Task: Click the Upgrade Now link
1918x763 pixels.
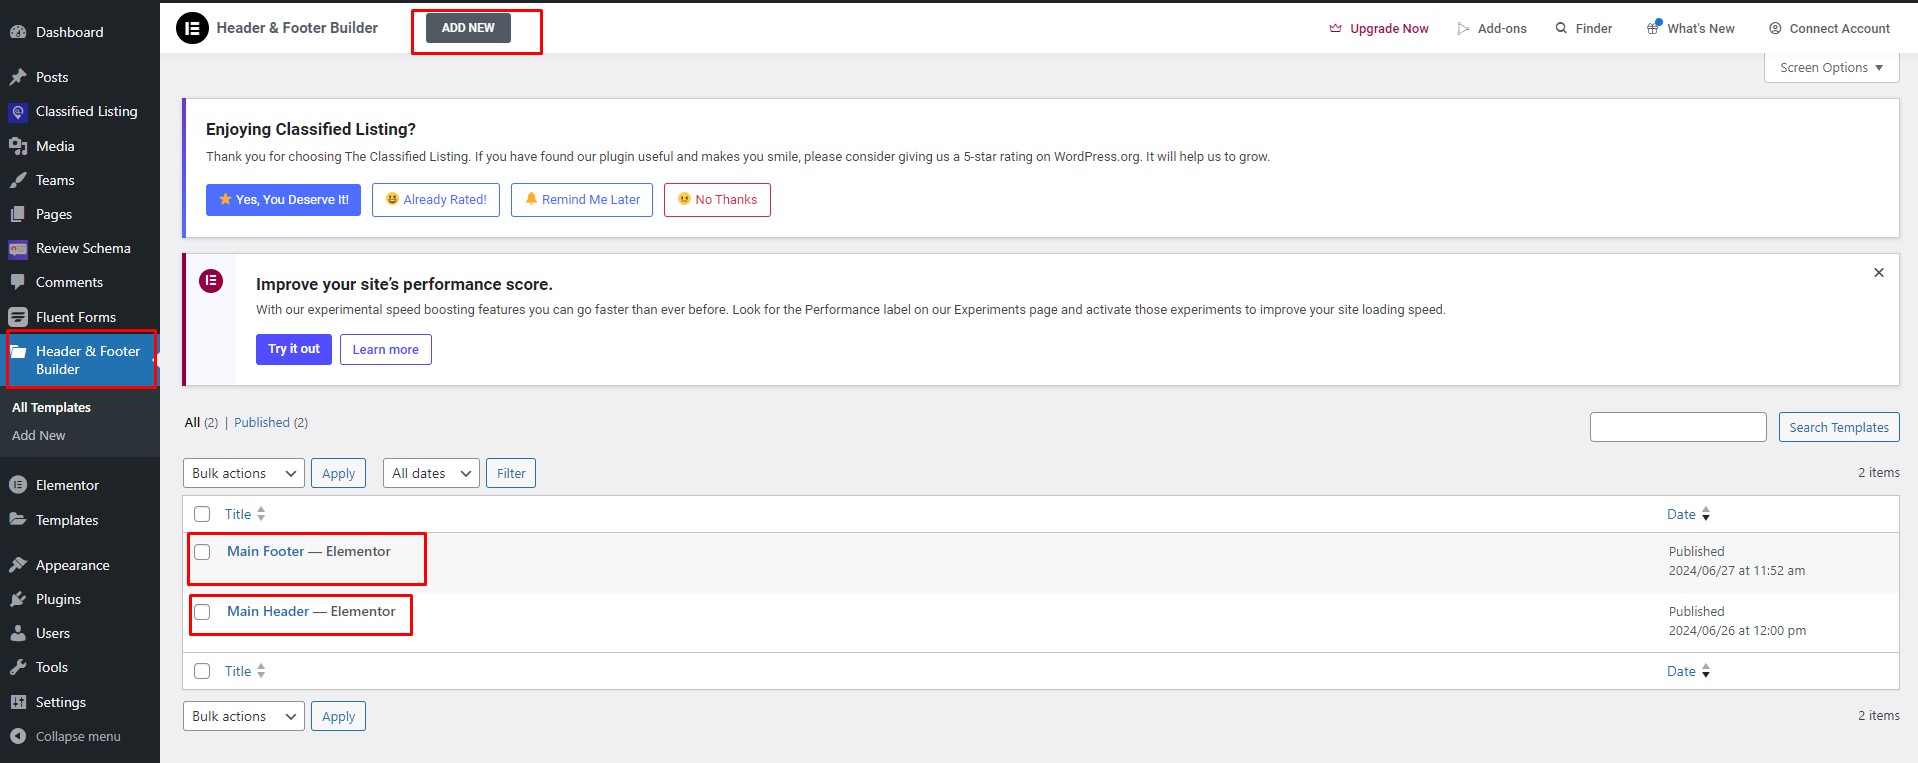Action: click(x=1389, y=28)
